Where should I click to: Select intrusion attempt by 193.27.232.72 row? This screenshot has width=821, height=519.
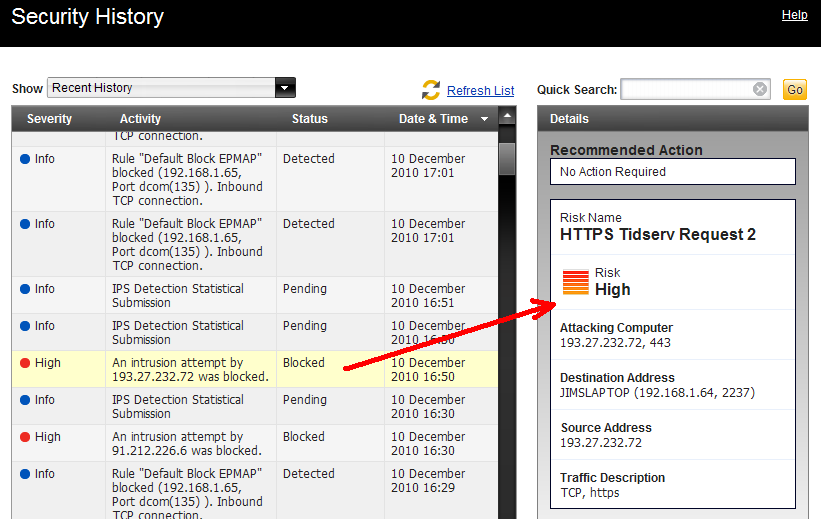[x=255, y=369]
